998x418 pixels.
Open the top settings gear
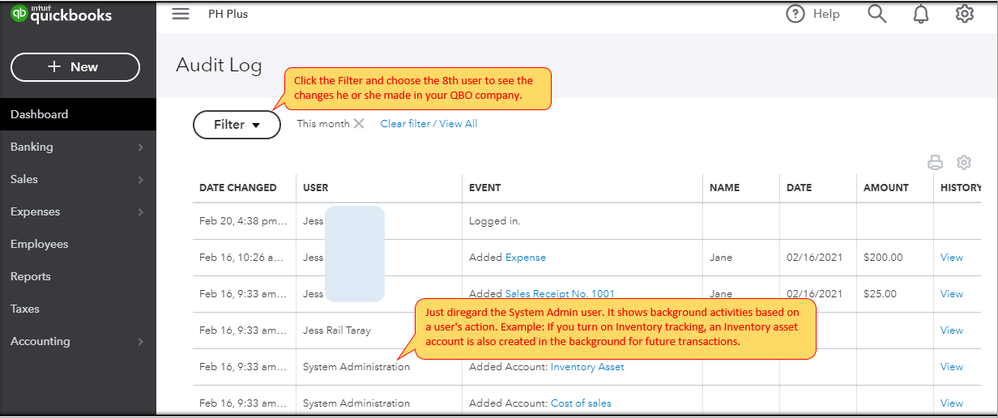click(x=965, y=14)
